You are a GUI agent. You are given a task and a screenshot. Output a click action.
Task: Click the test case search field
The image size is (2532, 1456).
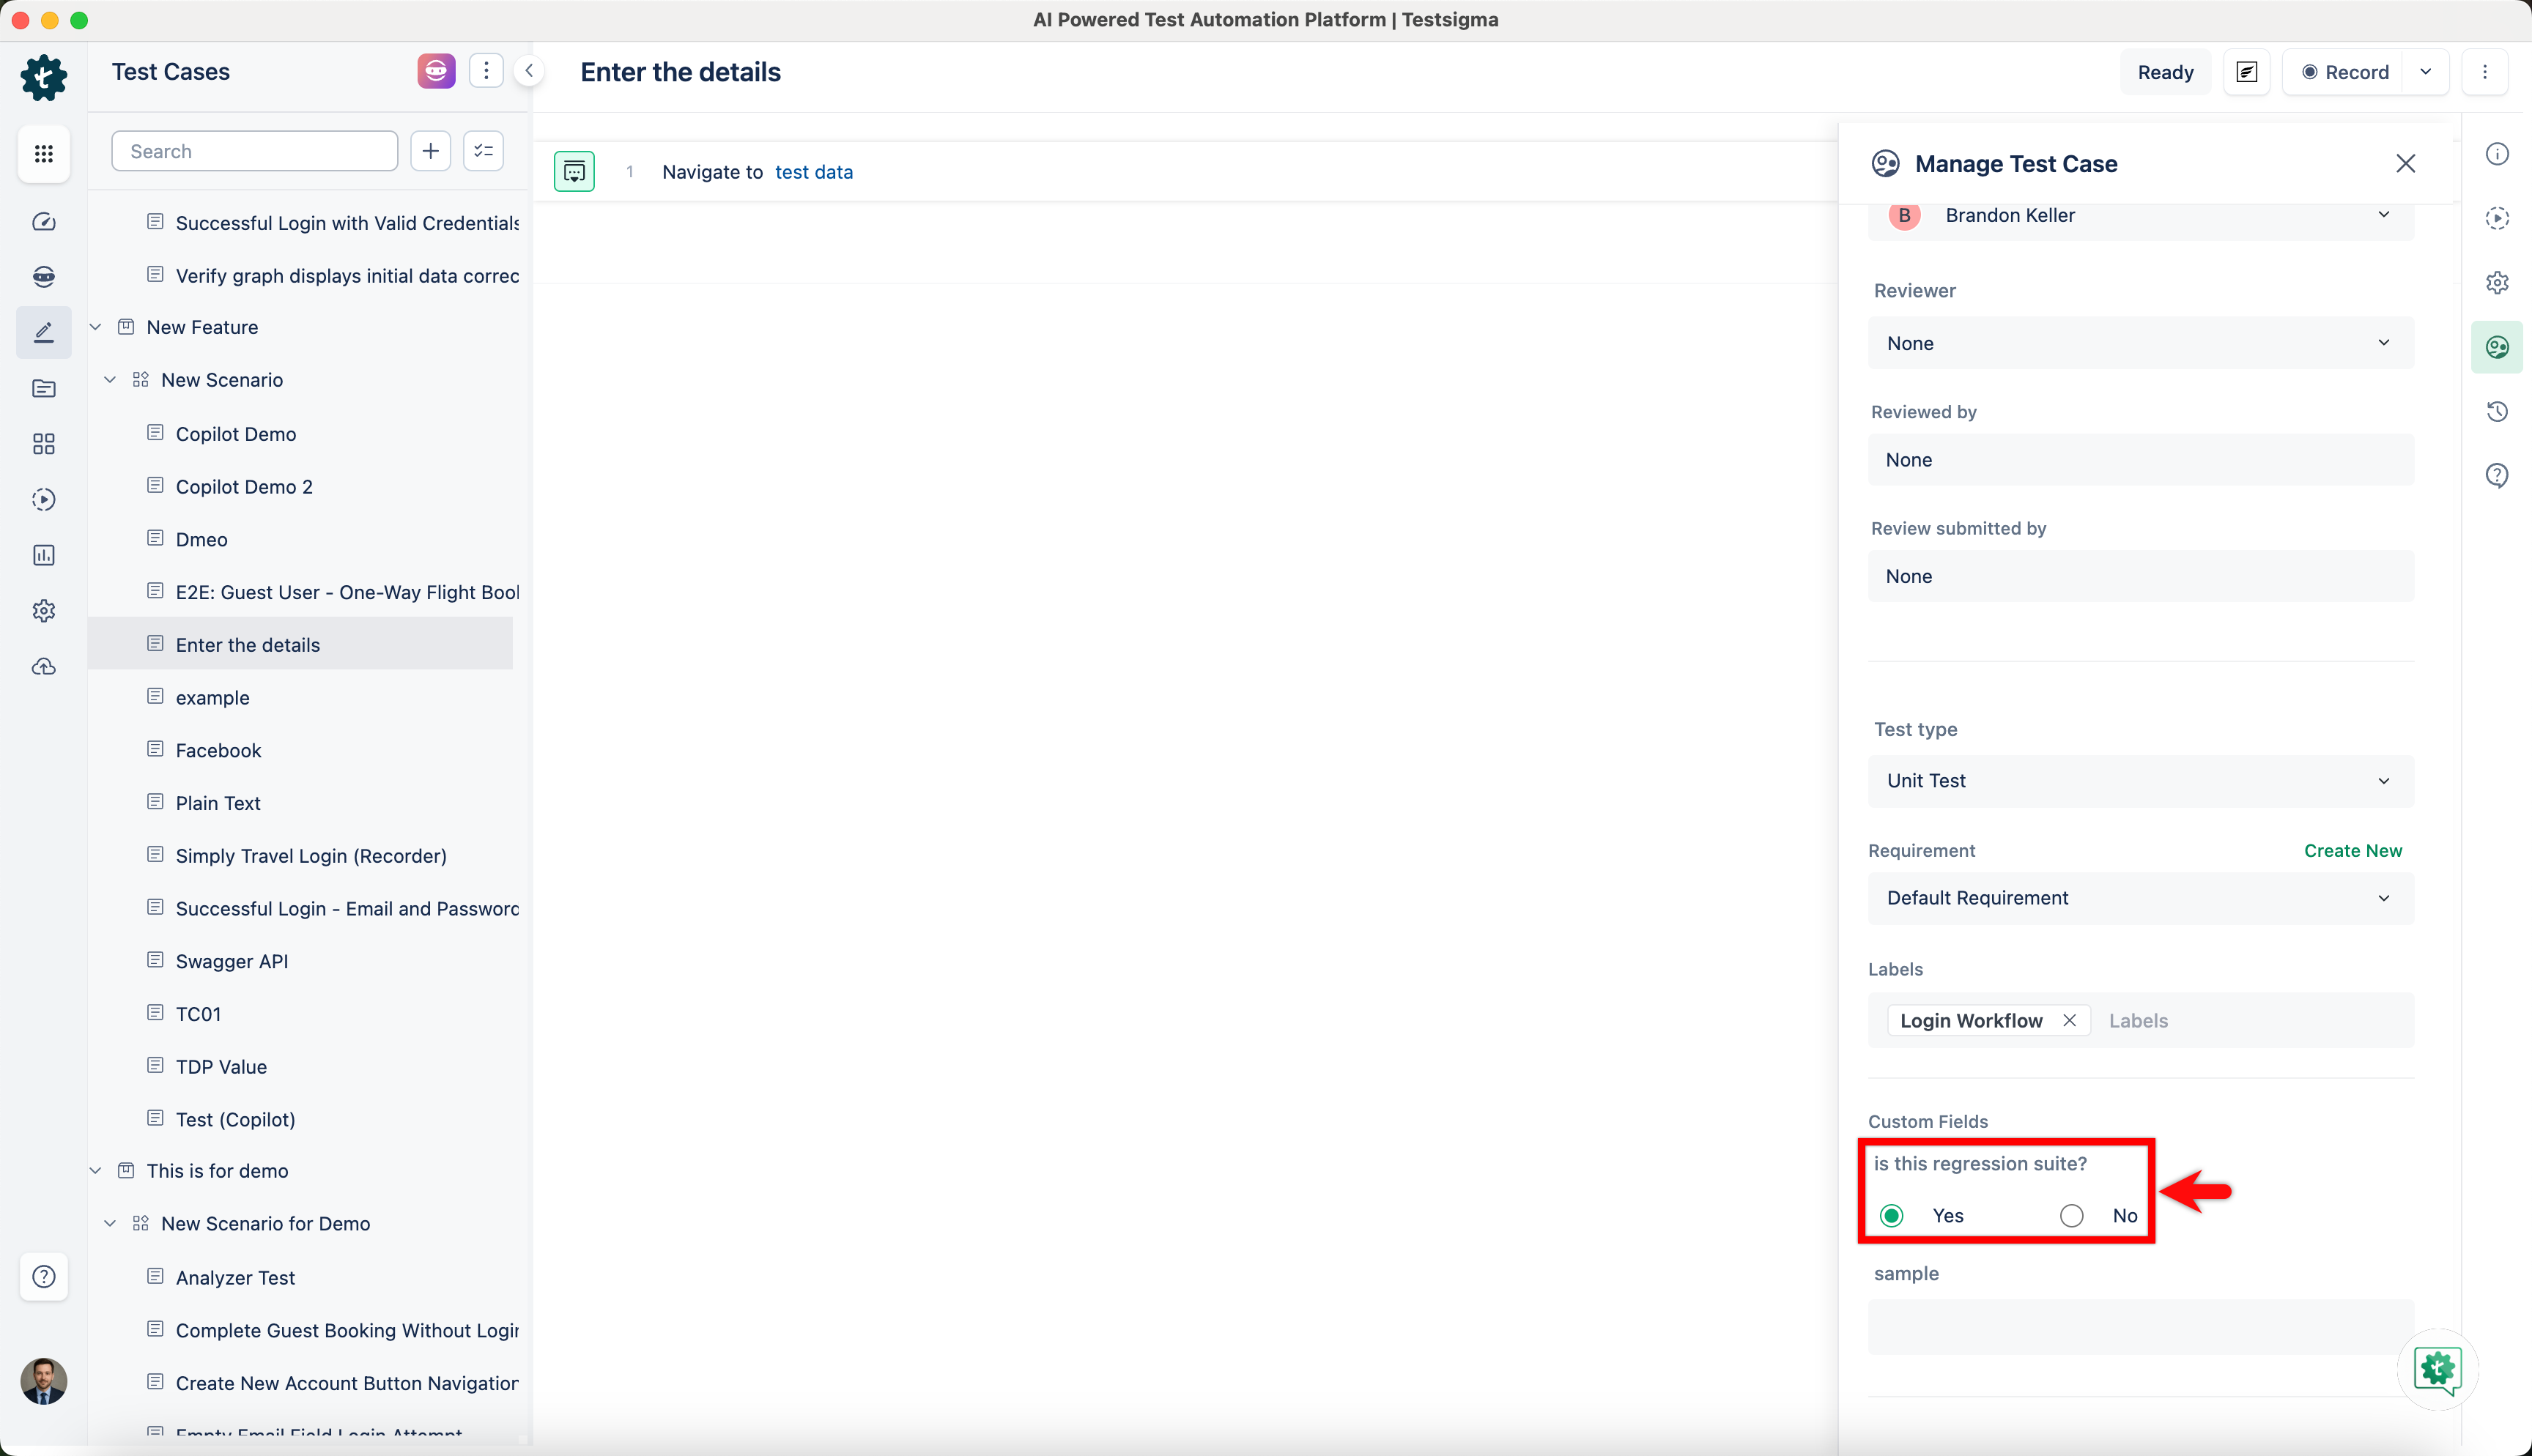[x=254, y=150]
